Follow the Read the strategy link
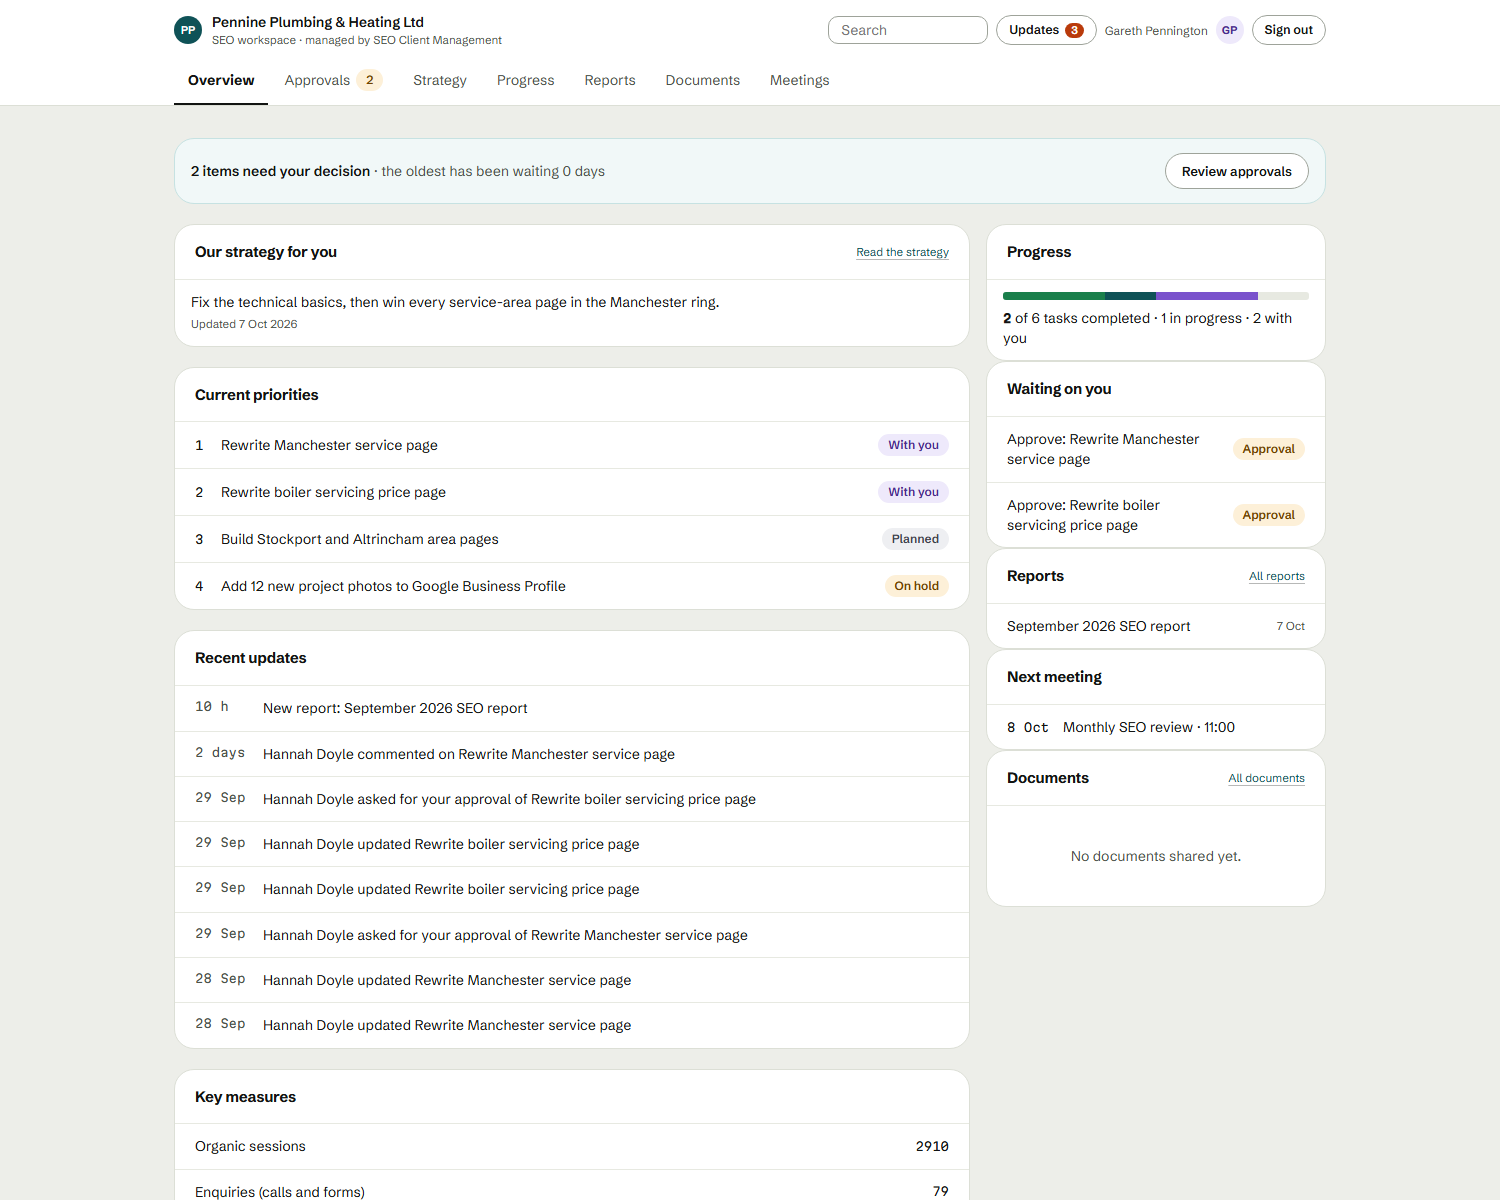 (902, 252)
